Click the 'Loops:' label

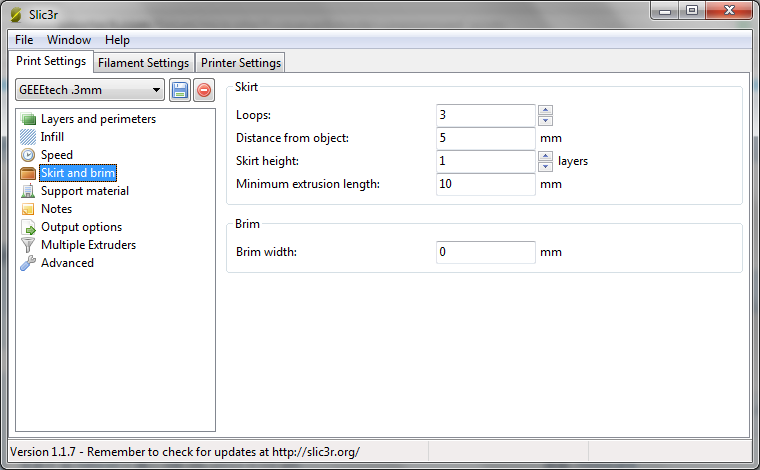(253, 115)
